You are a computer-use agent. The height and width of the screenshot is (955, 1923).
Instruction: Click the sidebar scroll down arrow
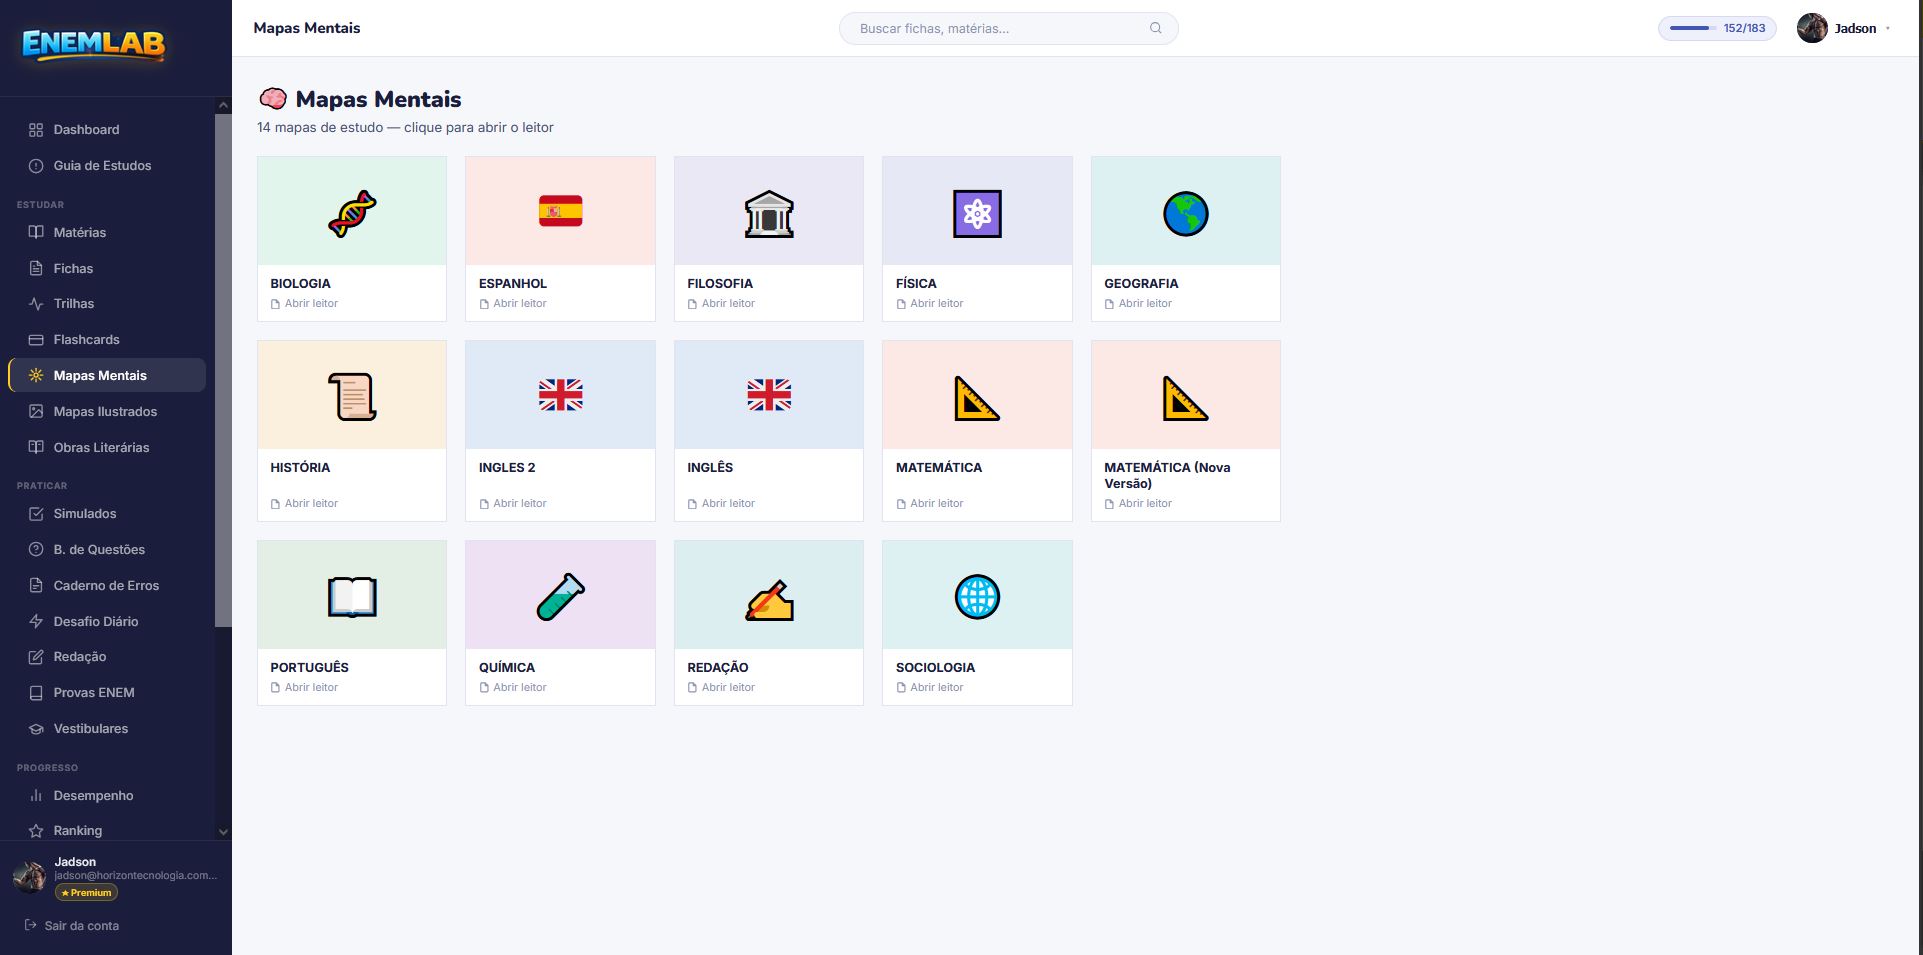(223, 832)
